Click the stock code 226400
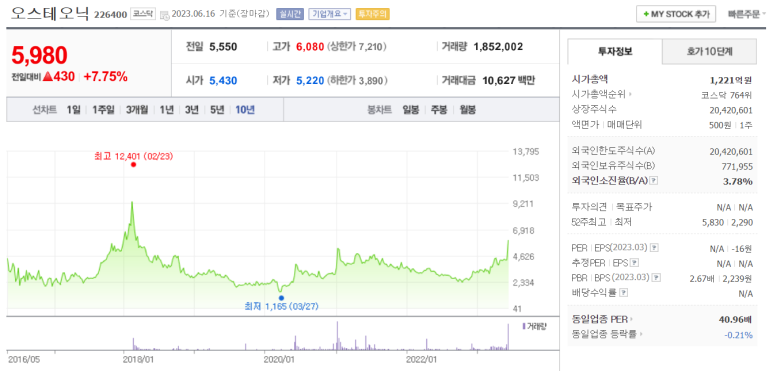 click(110, 15)
